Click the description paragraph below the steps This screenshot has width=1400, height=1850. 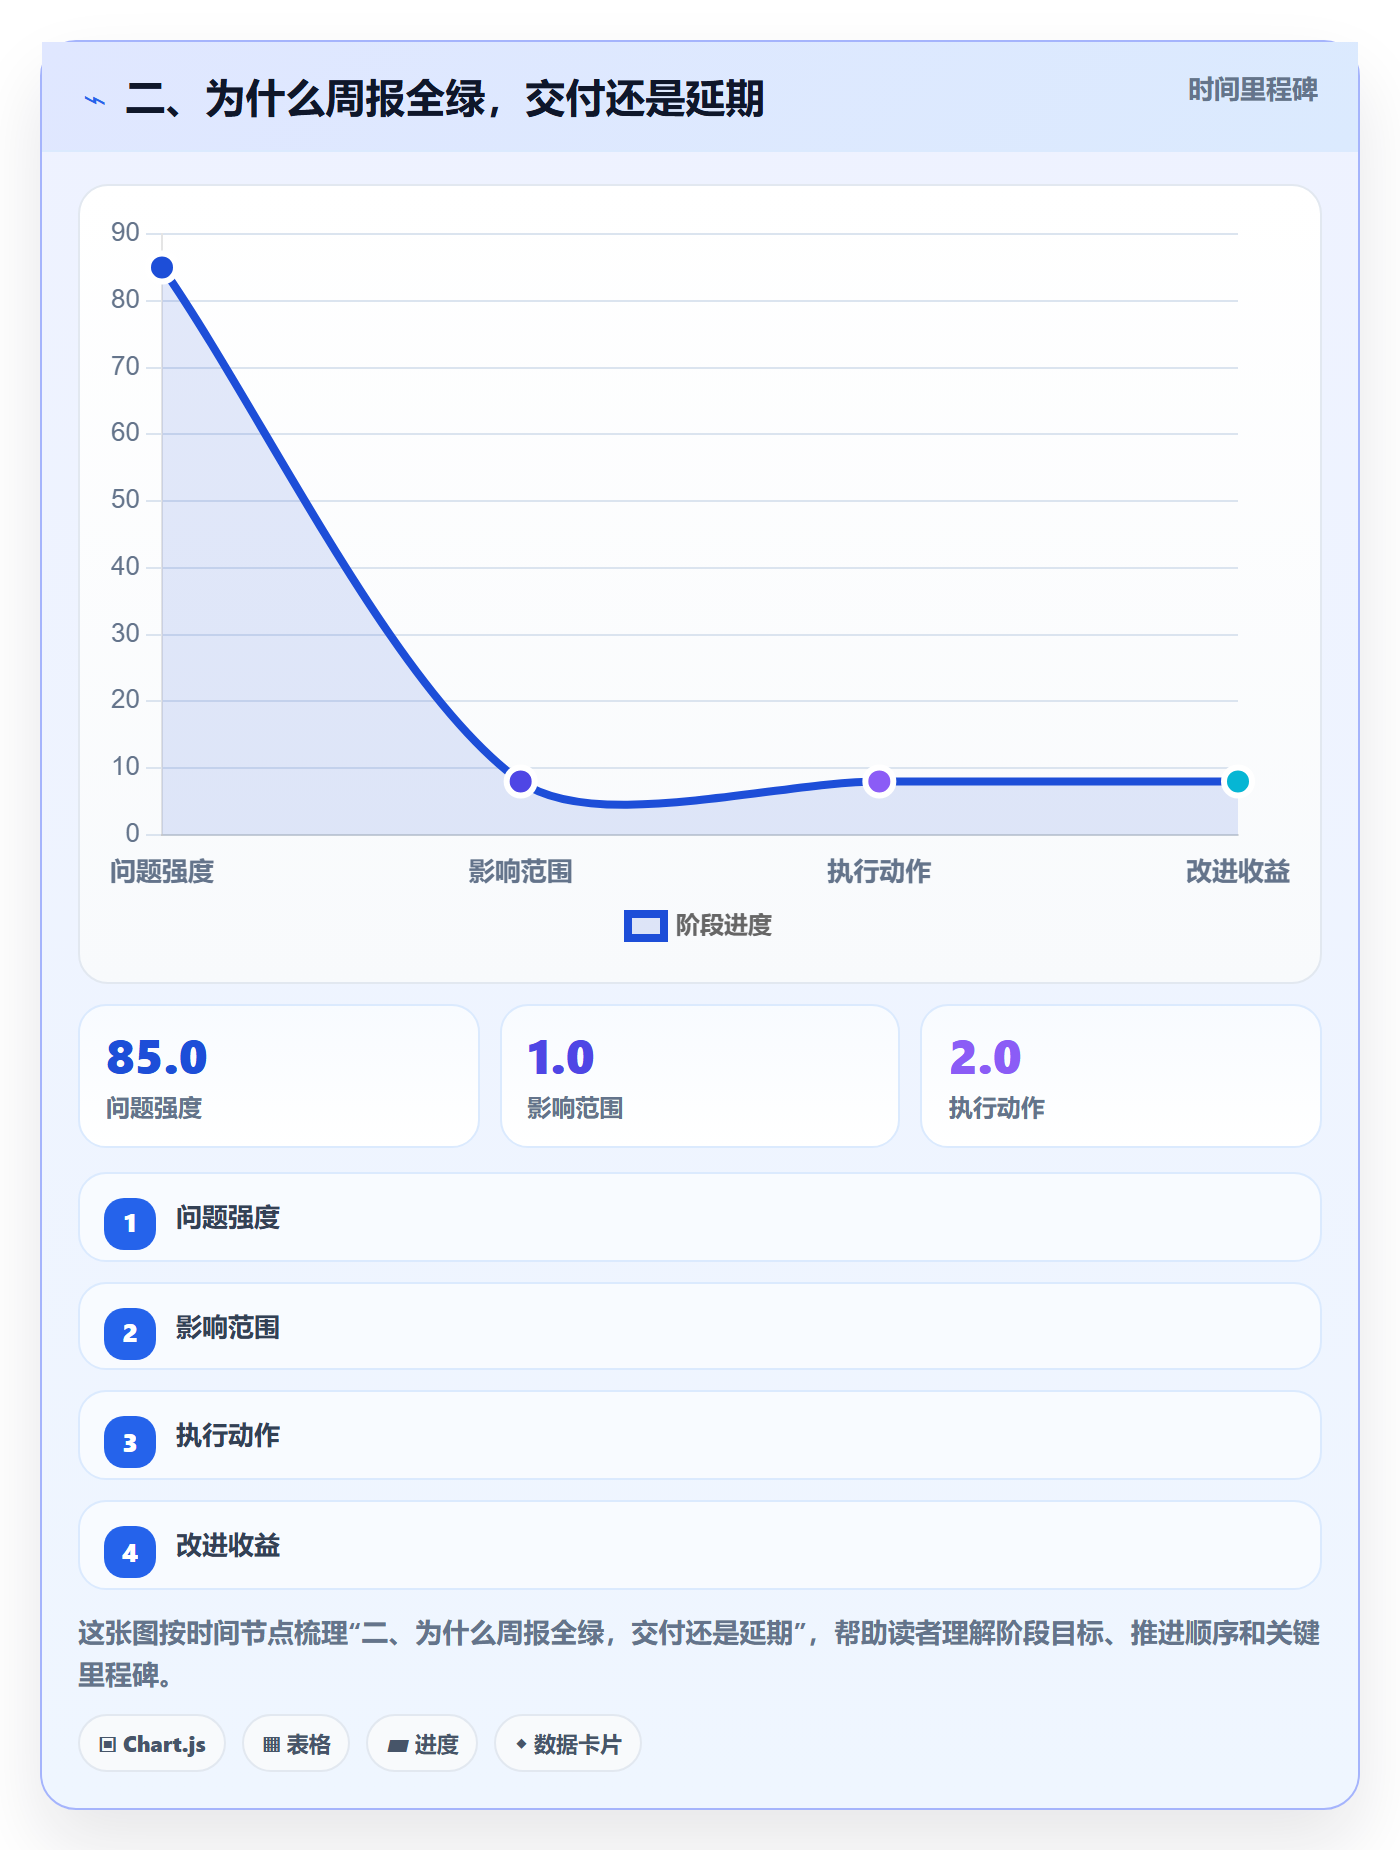click(x=699, y=1654)
